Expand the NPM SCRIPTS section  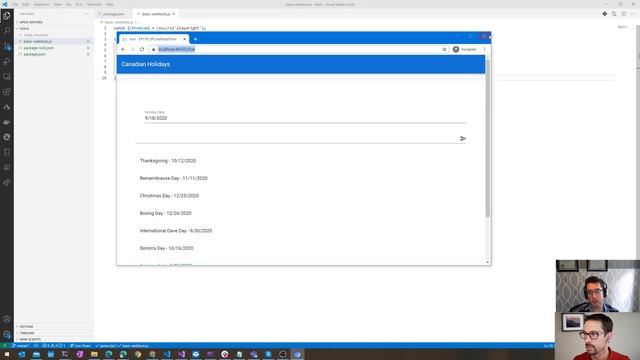55,340
